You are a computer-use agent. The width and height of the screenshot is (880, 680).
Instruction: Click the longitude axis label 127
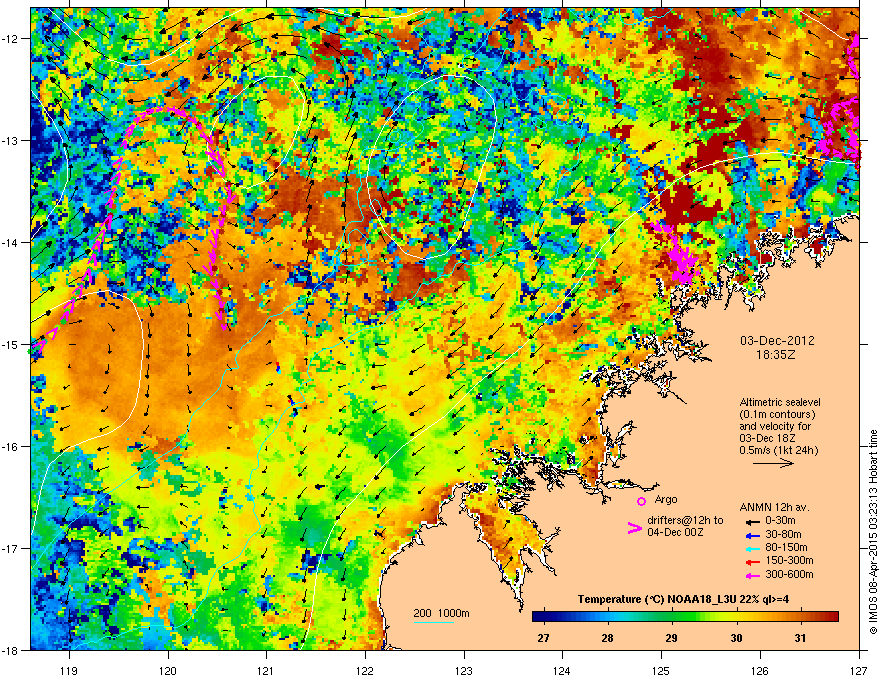[x=859, y=671]
